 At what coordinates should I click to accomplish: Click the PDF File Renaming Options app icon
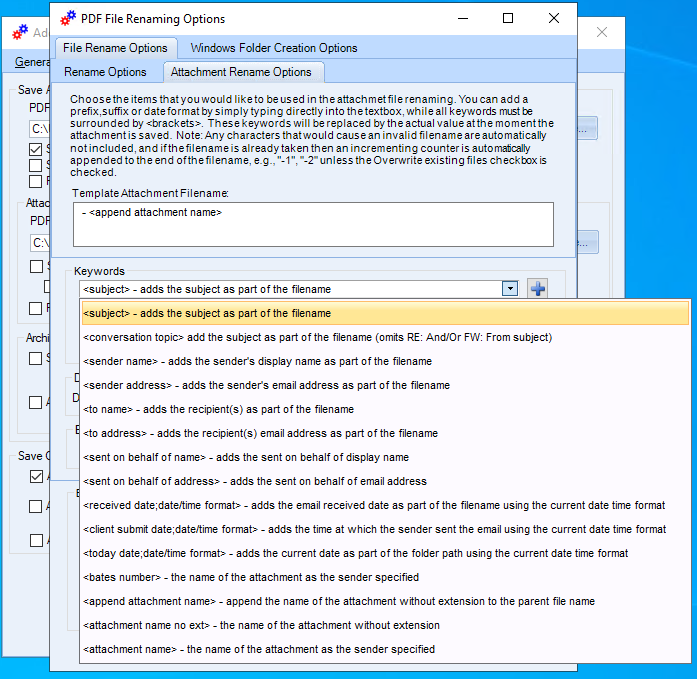tap(68, 19)
